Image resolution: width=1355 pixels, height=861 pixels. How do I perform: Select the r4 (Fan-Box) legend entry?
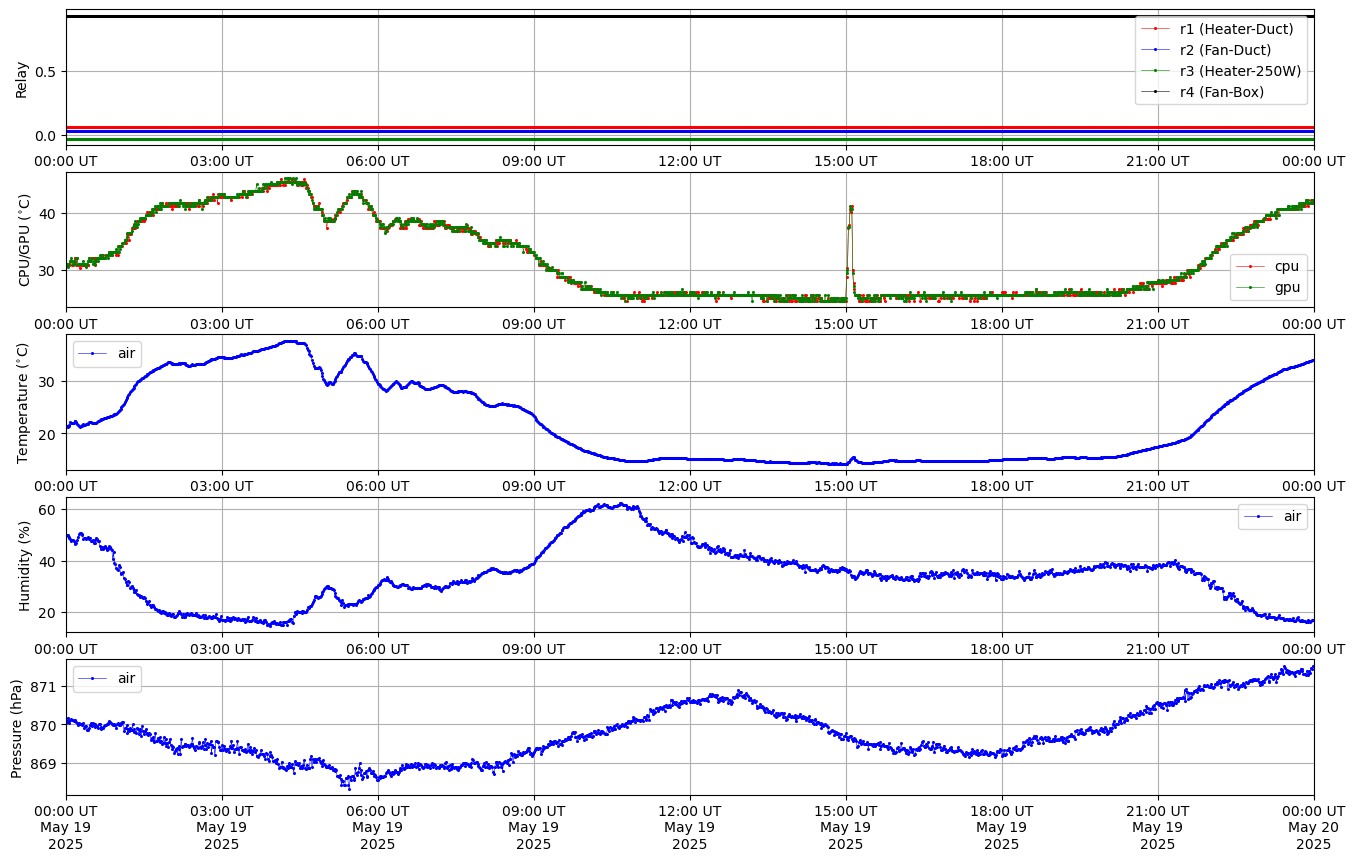(1221, 92)
